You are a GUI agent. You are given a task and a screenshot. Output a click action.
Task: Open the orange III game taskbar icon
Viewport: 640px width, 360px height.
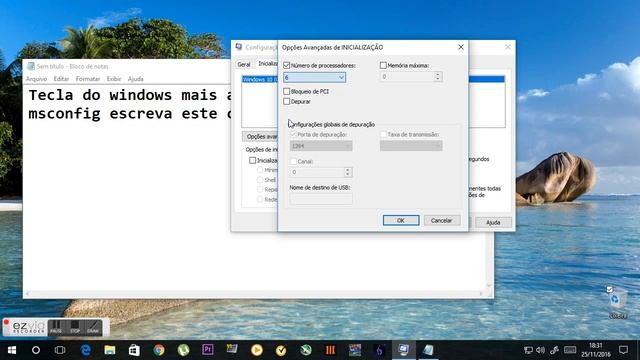pos(330,350)
